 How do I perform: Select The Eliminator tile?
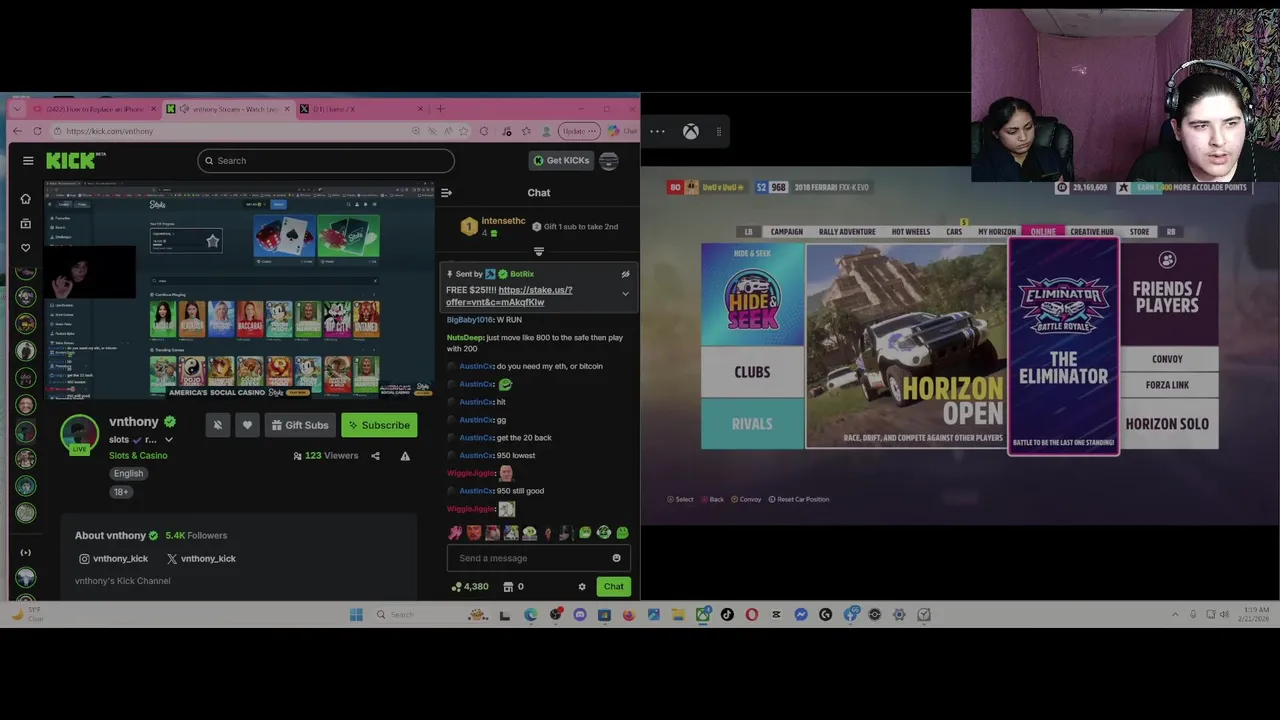[1063, 346]
